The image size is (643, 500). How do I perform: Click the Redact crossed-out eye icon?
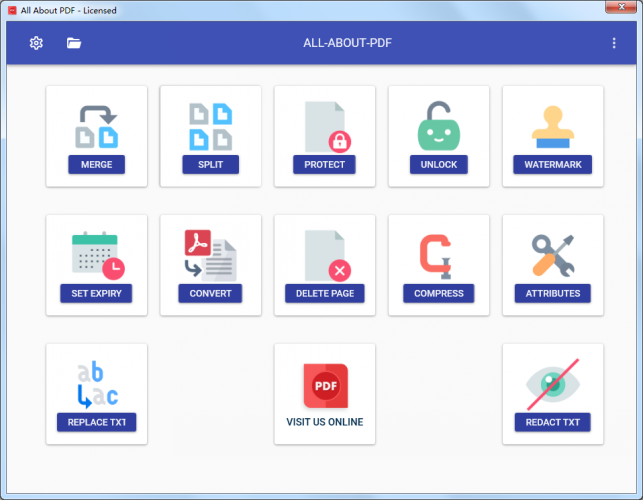coord(553,384)
